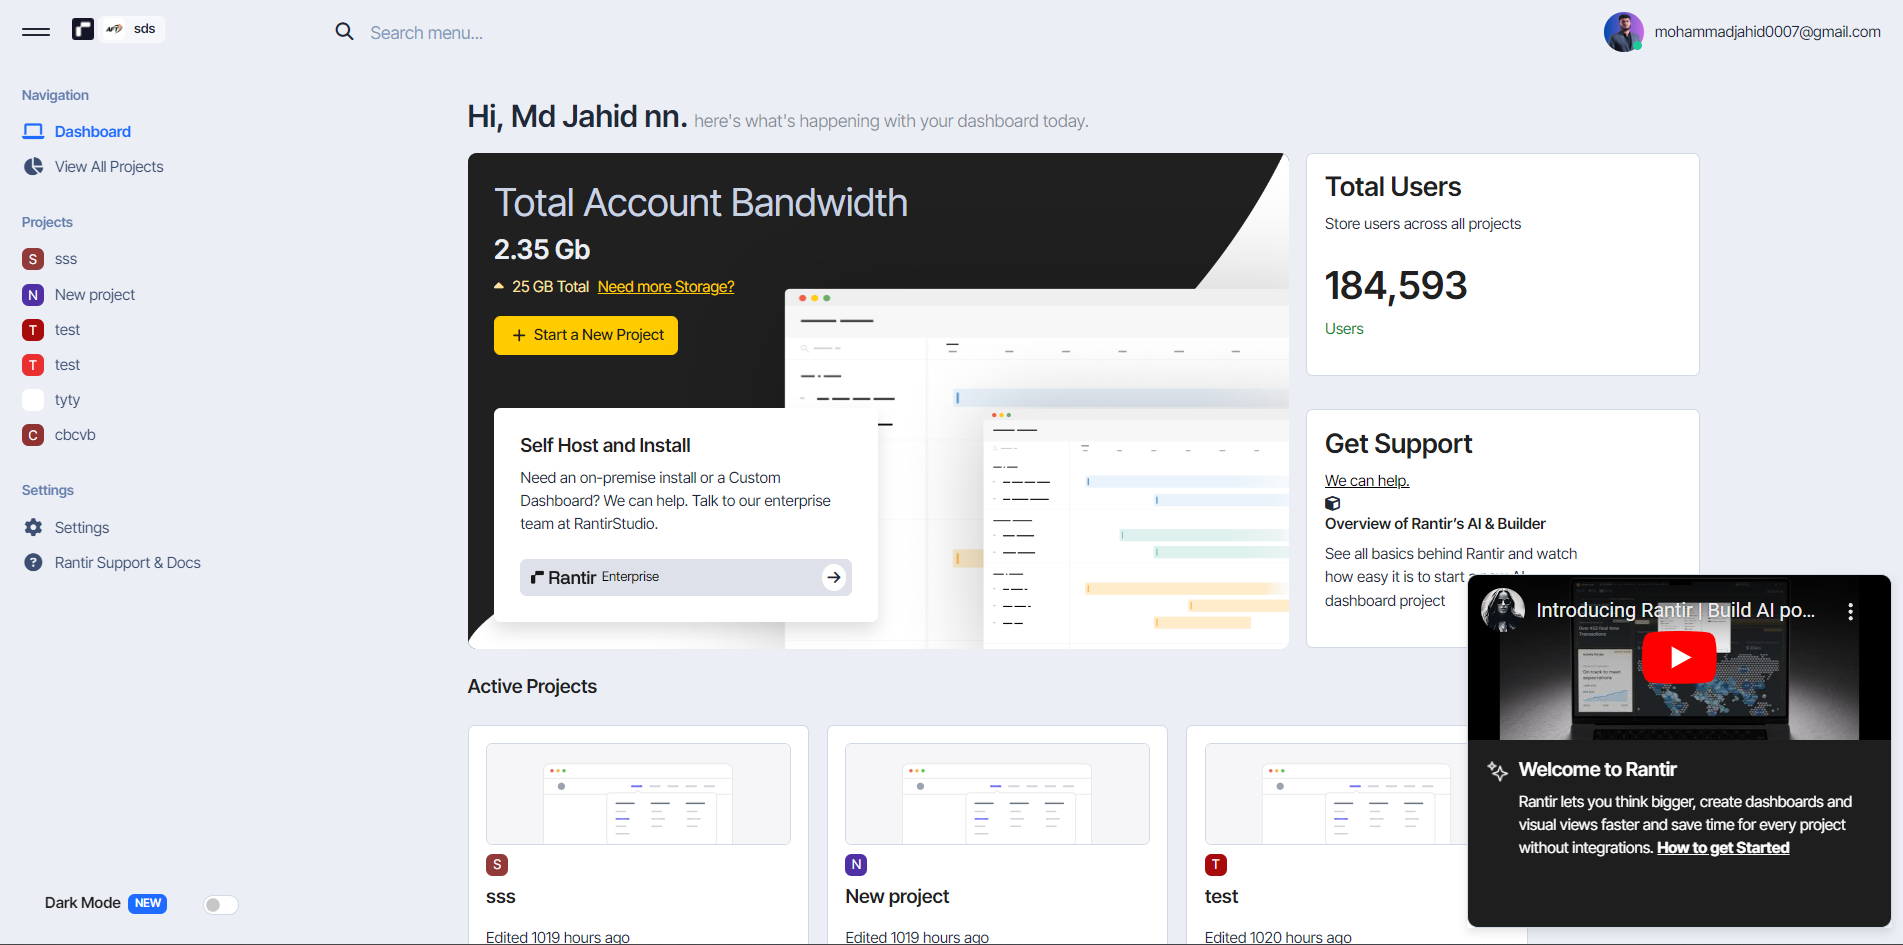
Task: Open Rantir Support & Docs
Action: (x=128, y=562)
